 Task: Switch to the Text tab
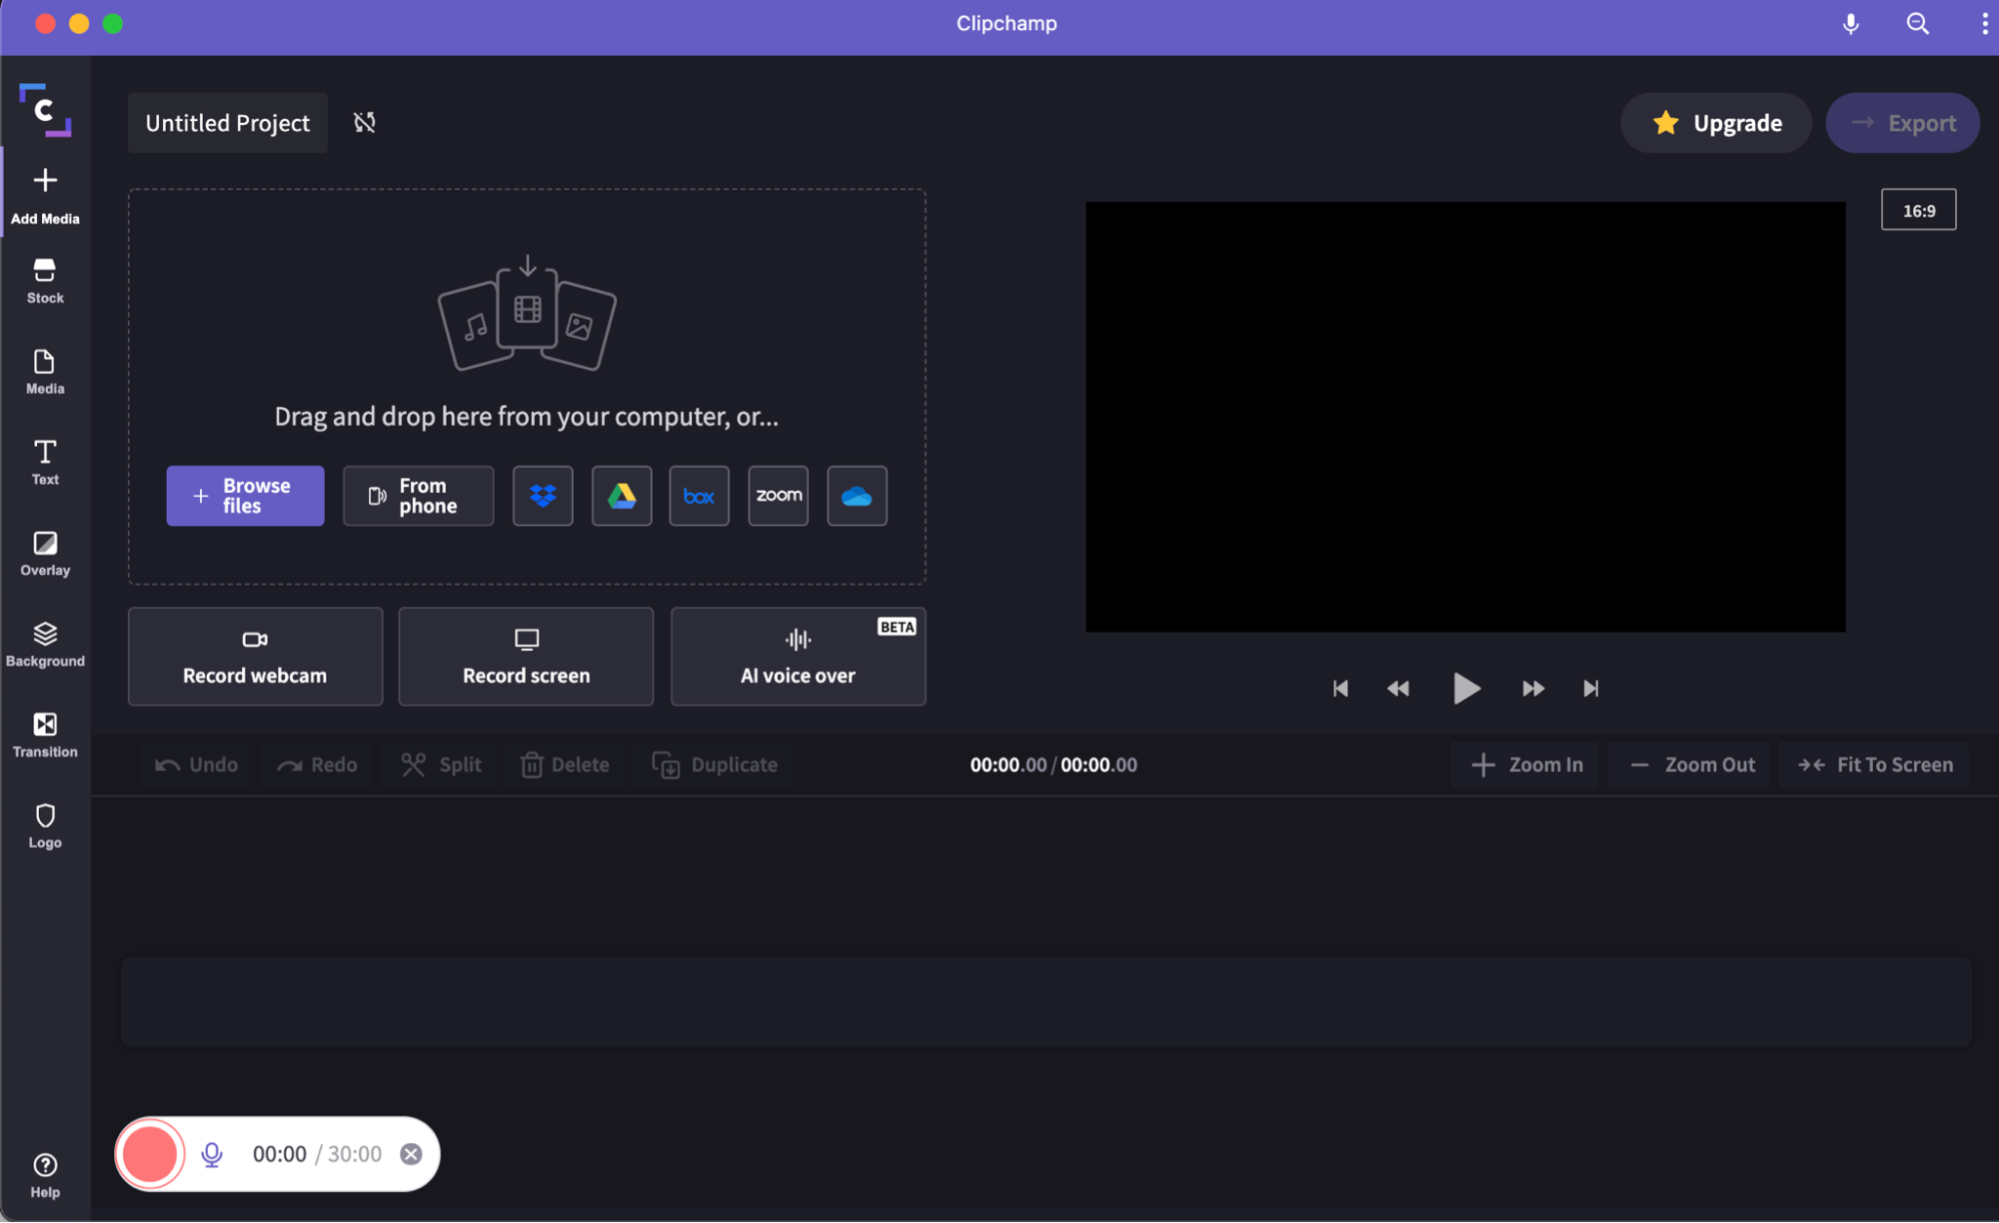pyautogui.click(x=45, y=462)
